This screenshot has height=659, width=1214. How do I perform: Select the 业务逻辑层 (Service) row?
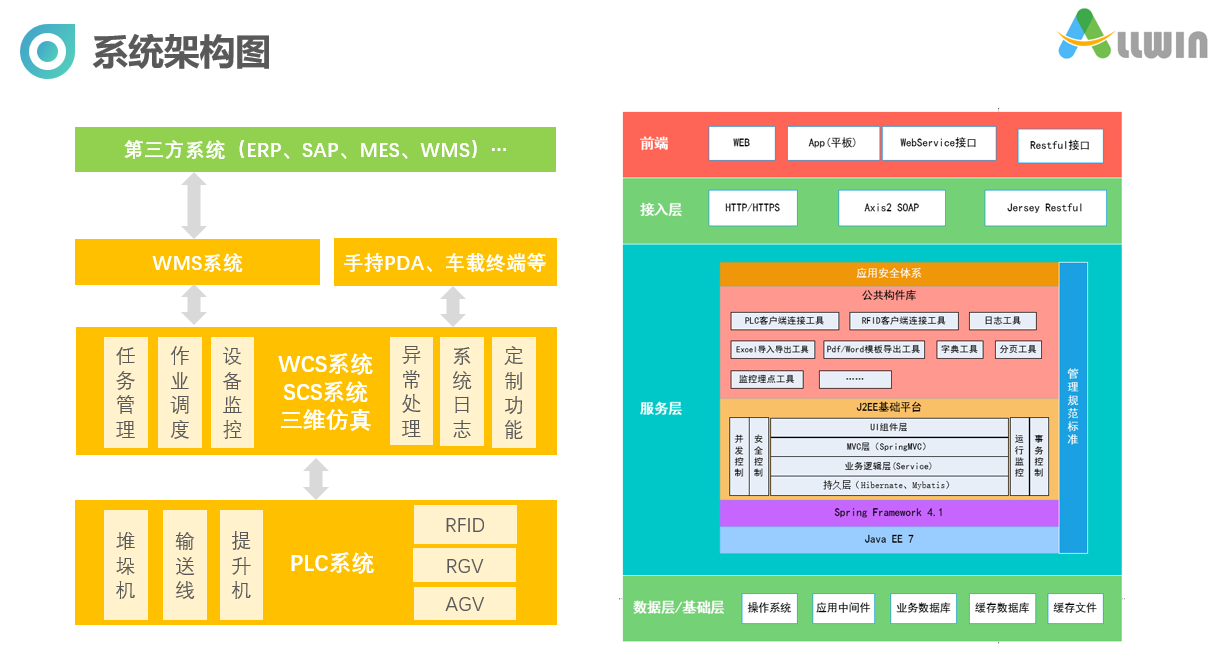point(889,466)
